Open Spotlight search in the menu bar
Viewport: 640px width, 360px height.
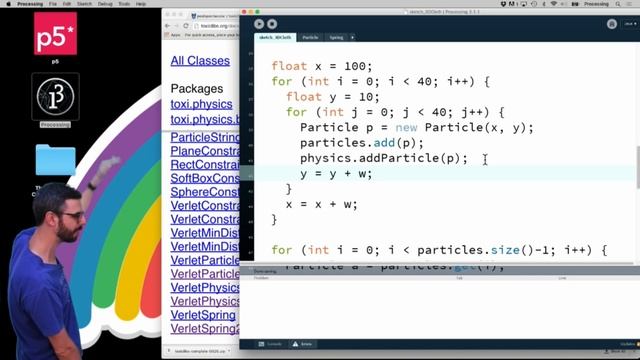point(618,4)
